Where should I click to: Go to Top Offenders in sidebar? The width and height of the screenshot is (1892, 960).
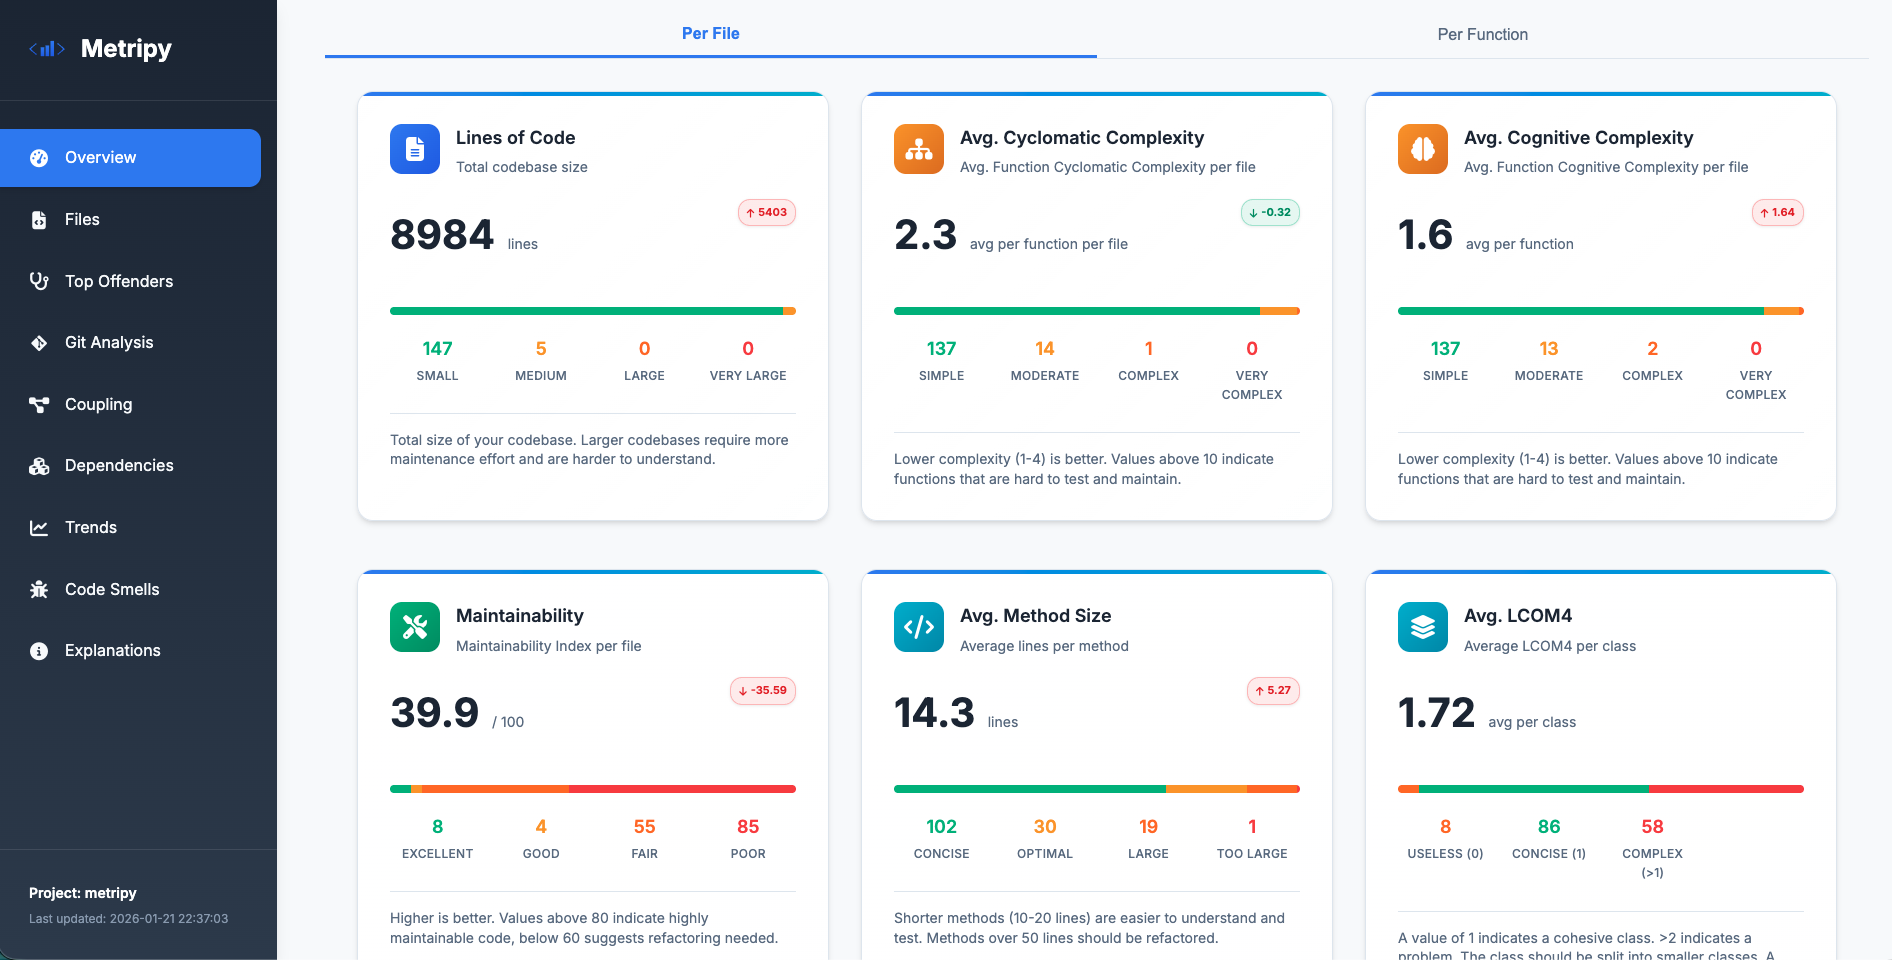118,281
